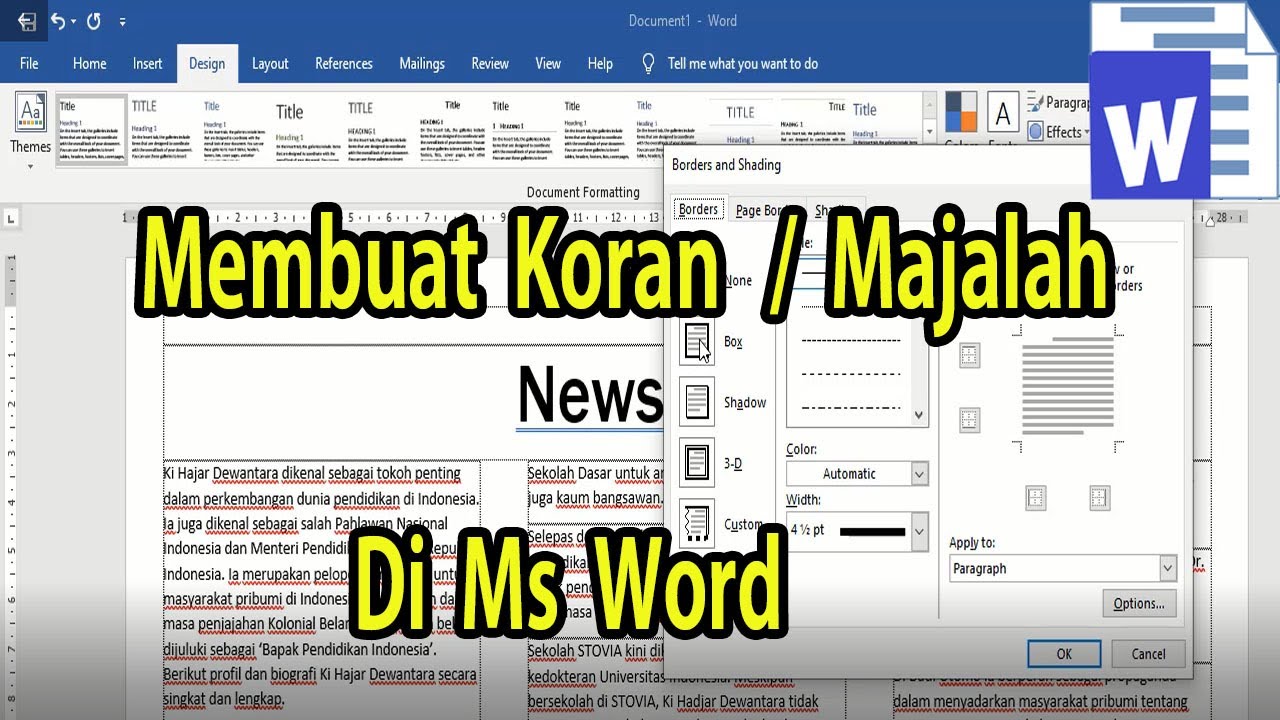The width and height of the screenshot is (1280, 720).
Task: Click the ruler tab selector icon
Action: [11, 217]
